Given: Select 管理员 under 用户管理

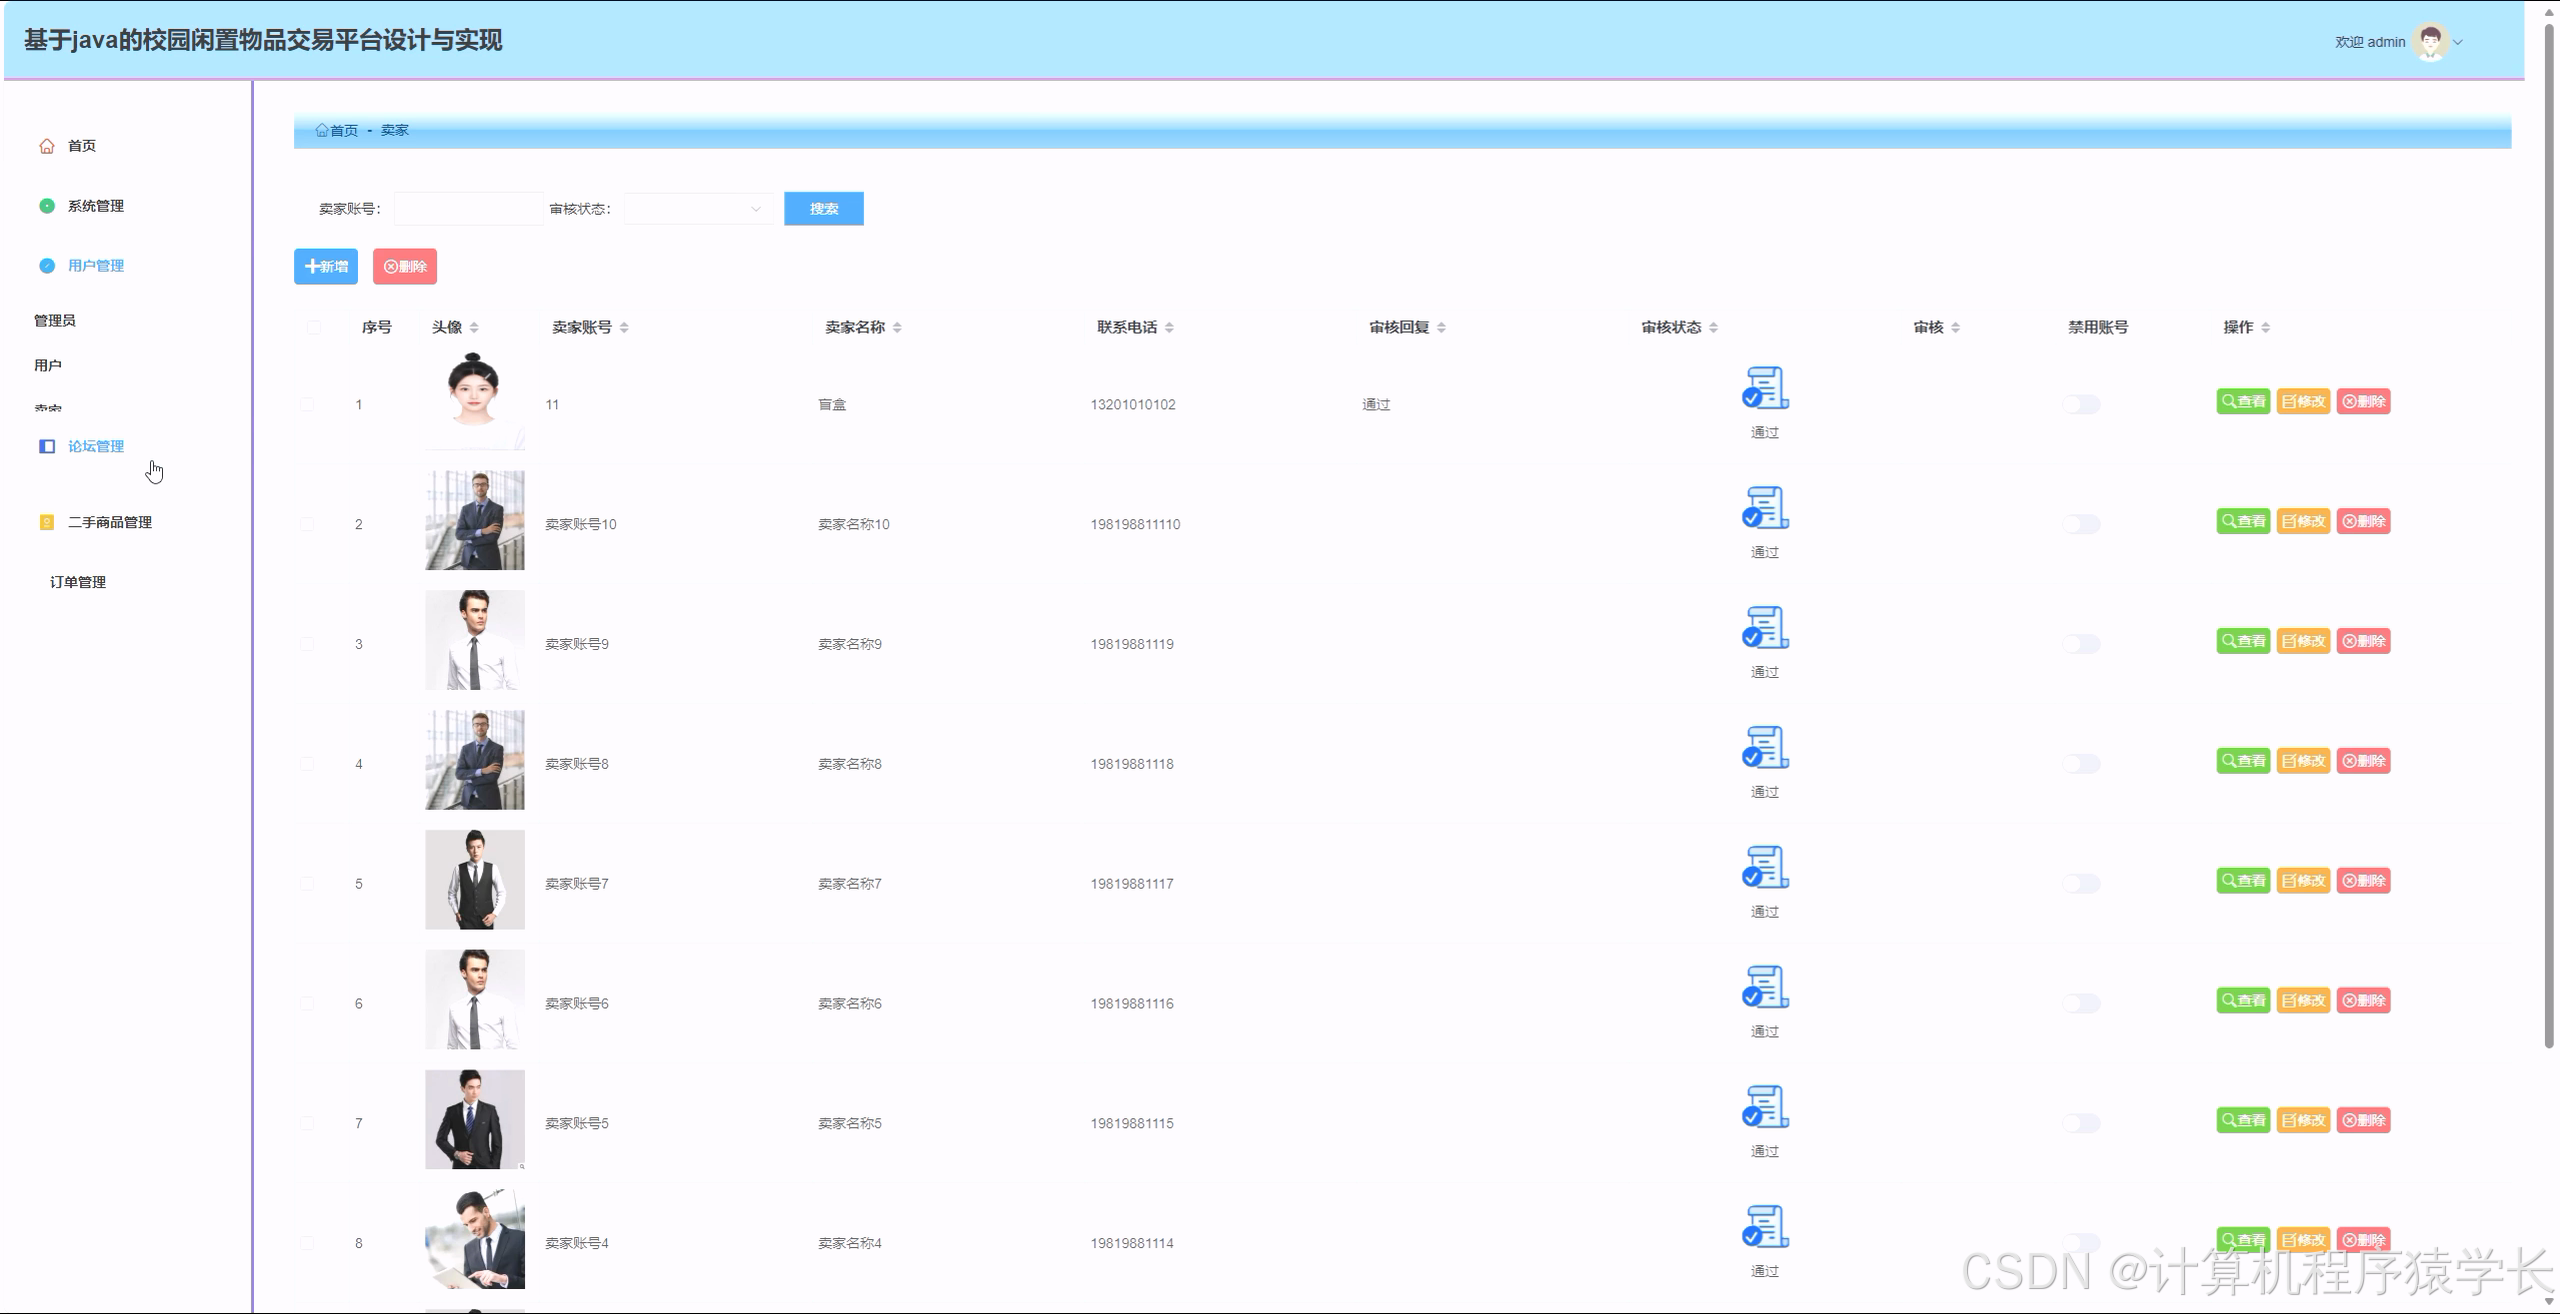Looking at the screenshot, I should pyautogui.click(x=55, y=321).
